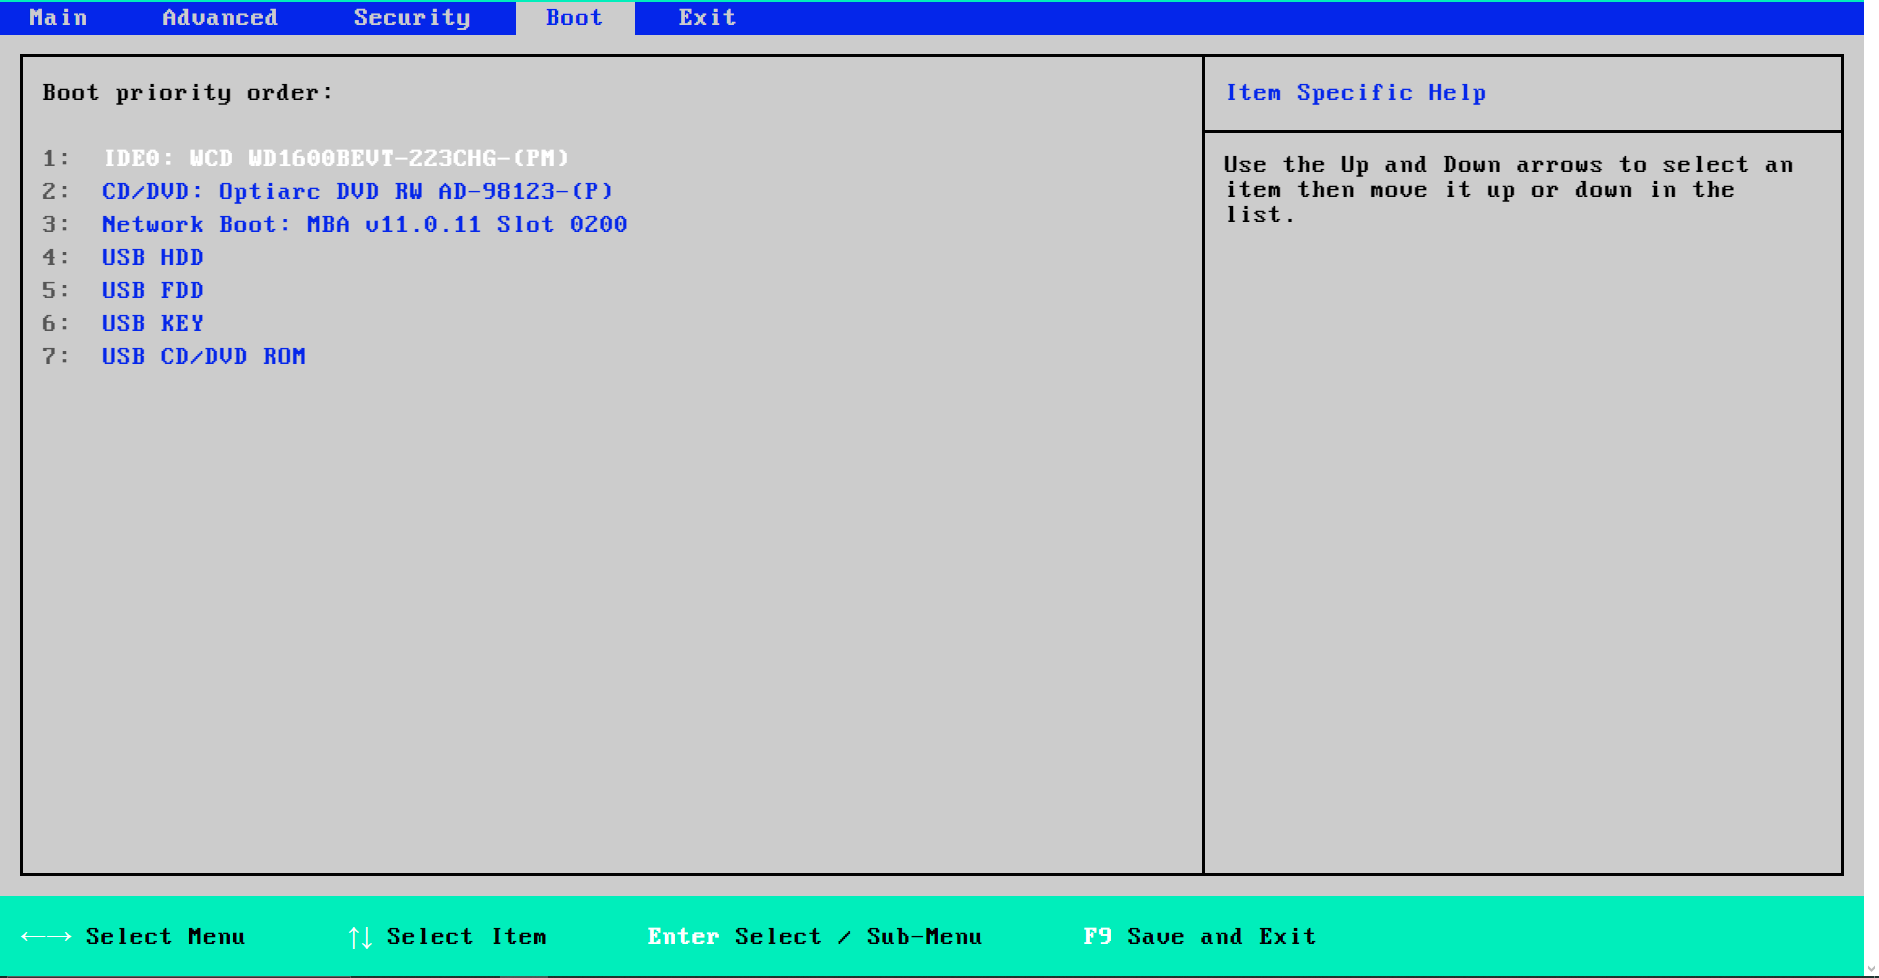Viewport: 1879px width, 978px height.
Task: Select CD/DVD: Optiarc DVD RW entry
Action: 357,191
